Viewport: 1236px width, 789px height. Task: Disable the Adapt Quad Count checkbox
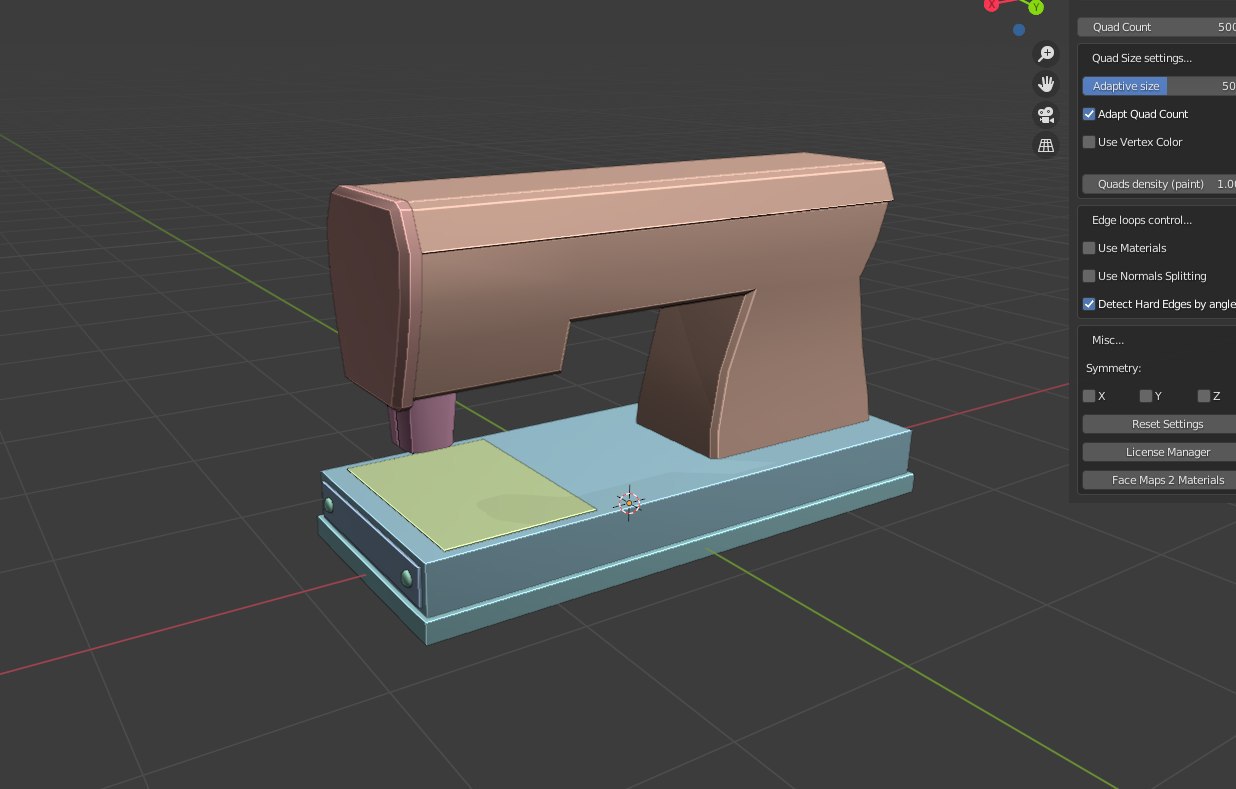point(1089,114)
